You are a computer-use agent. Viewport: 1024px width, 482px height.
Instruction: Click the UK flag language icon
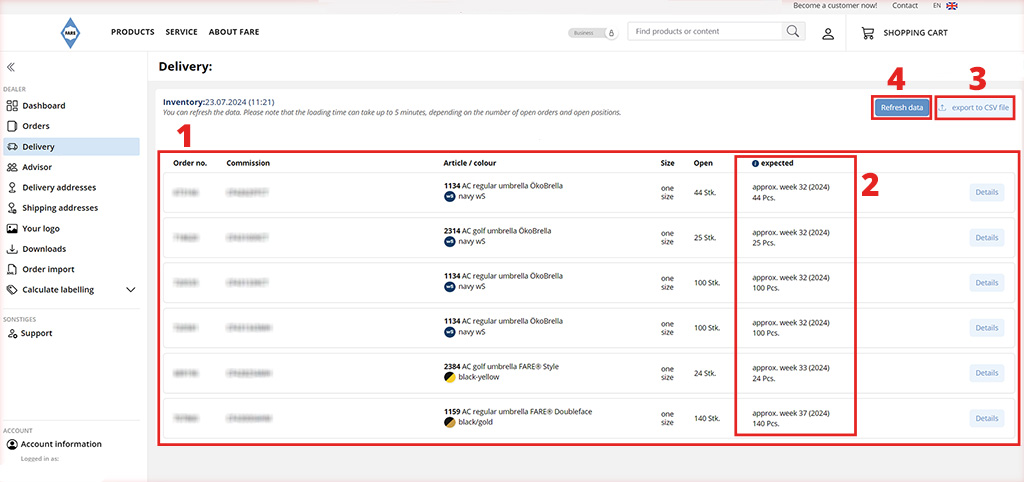[952, 6]
